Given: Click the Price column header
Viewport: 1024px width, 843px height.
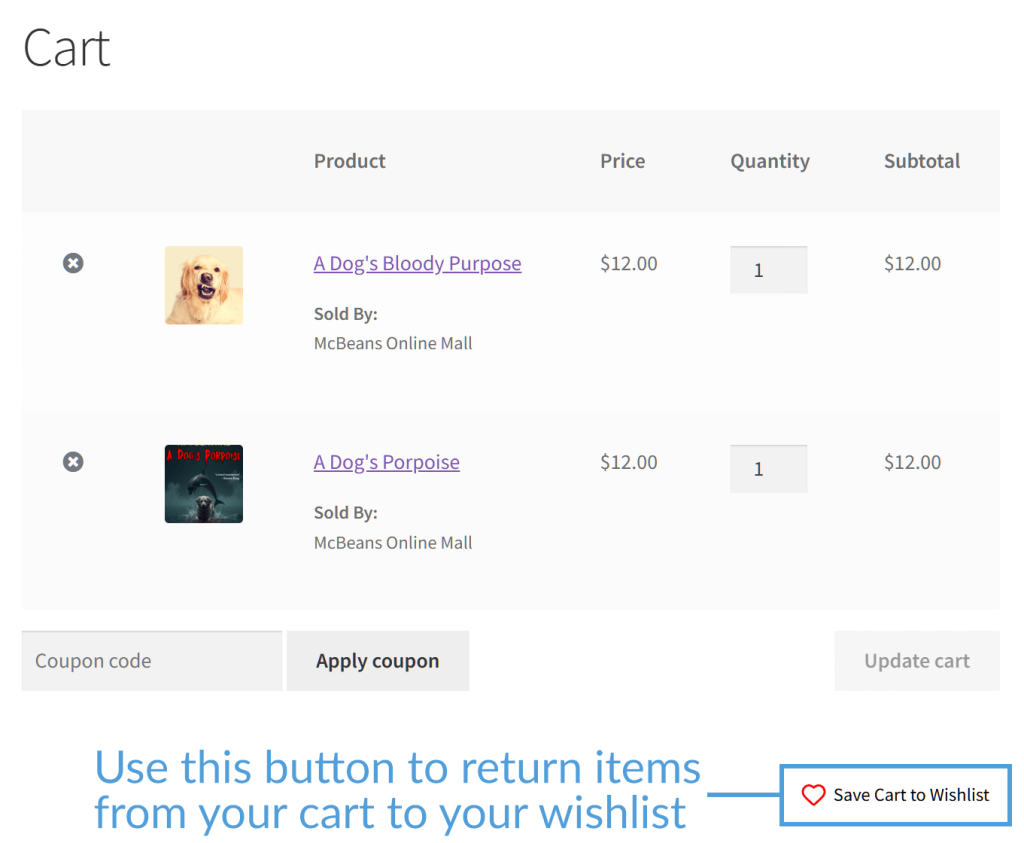Looking at the screenshot, I should [x=622, y=161].
